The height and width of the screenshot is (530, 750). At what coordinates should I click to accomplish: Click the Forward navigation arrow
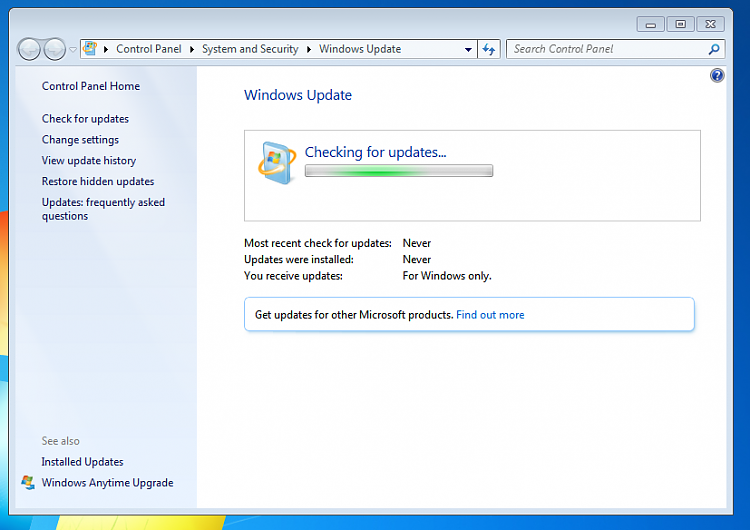55,49
